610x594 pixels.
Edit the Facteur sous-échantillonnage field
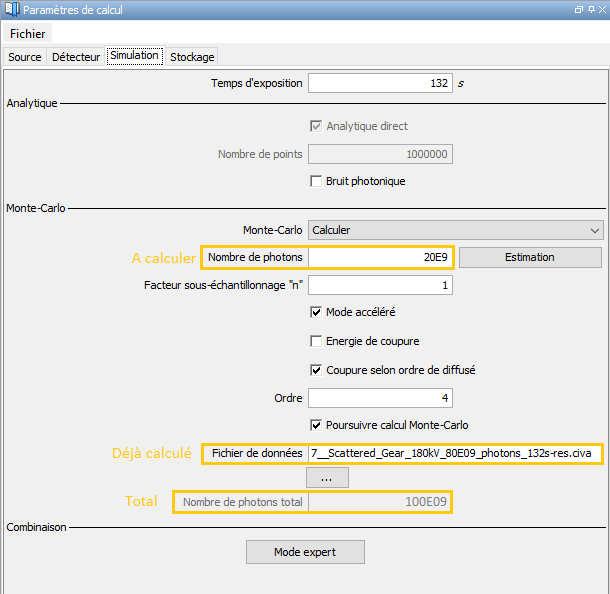(x=380, y=286)
